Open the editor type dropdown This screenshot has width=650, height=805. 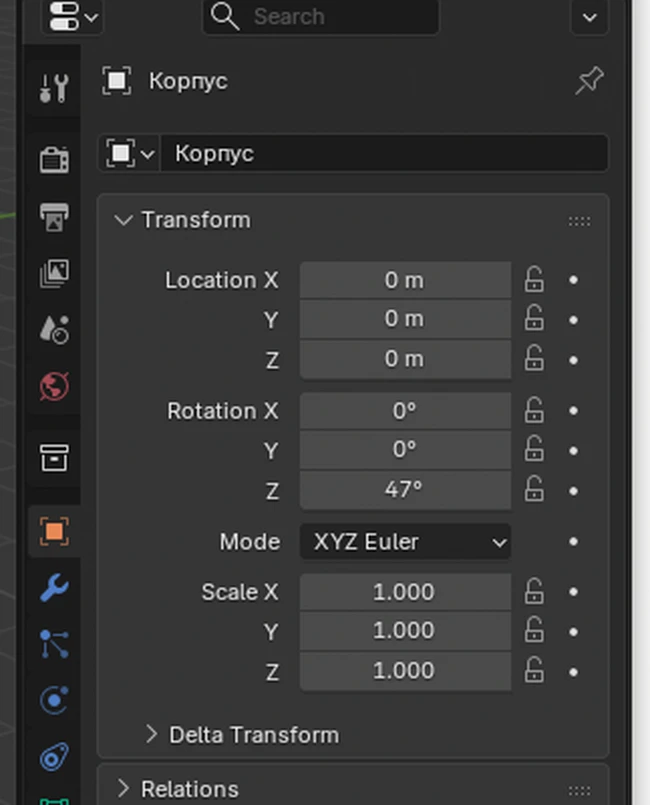[72, 16]
